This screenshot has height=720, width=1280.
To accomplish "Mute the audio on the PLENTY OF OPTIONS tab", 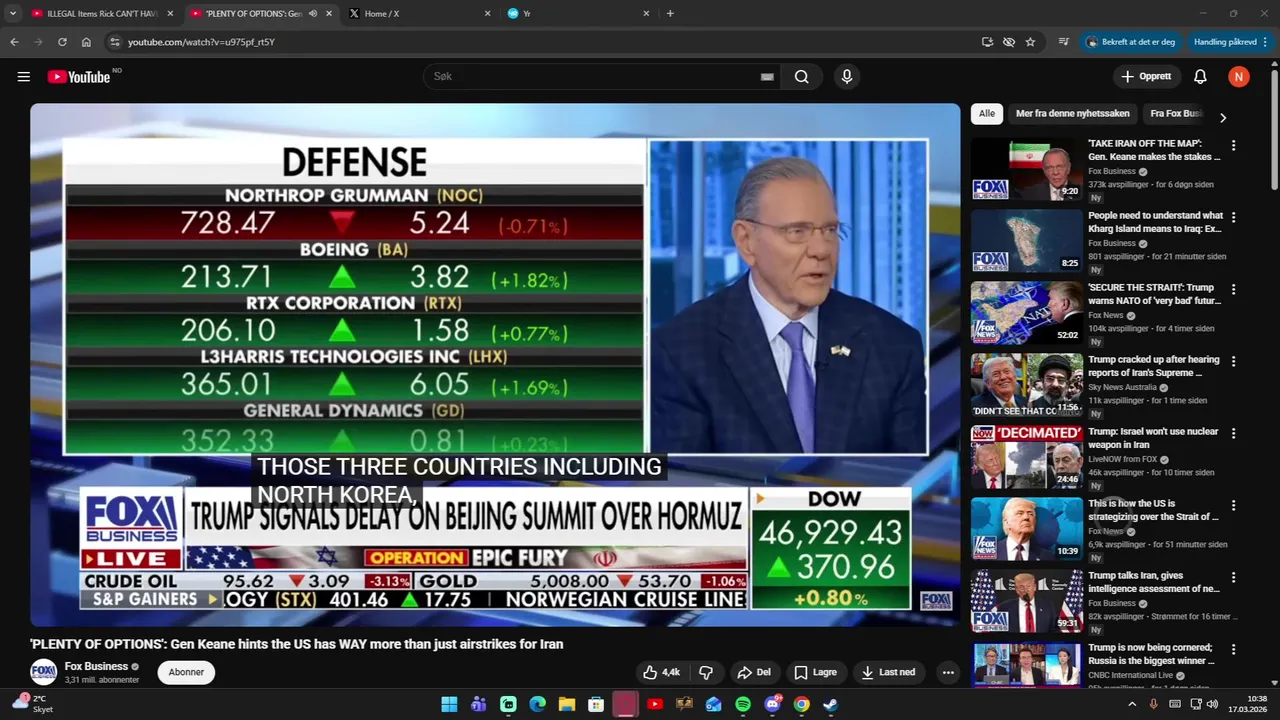I will tap(312, 14).
